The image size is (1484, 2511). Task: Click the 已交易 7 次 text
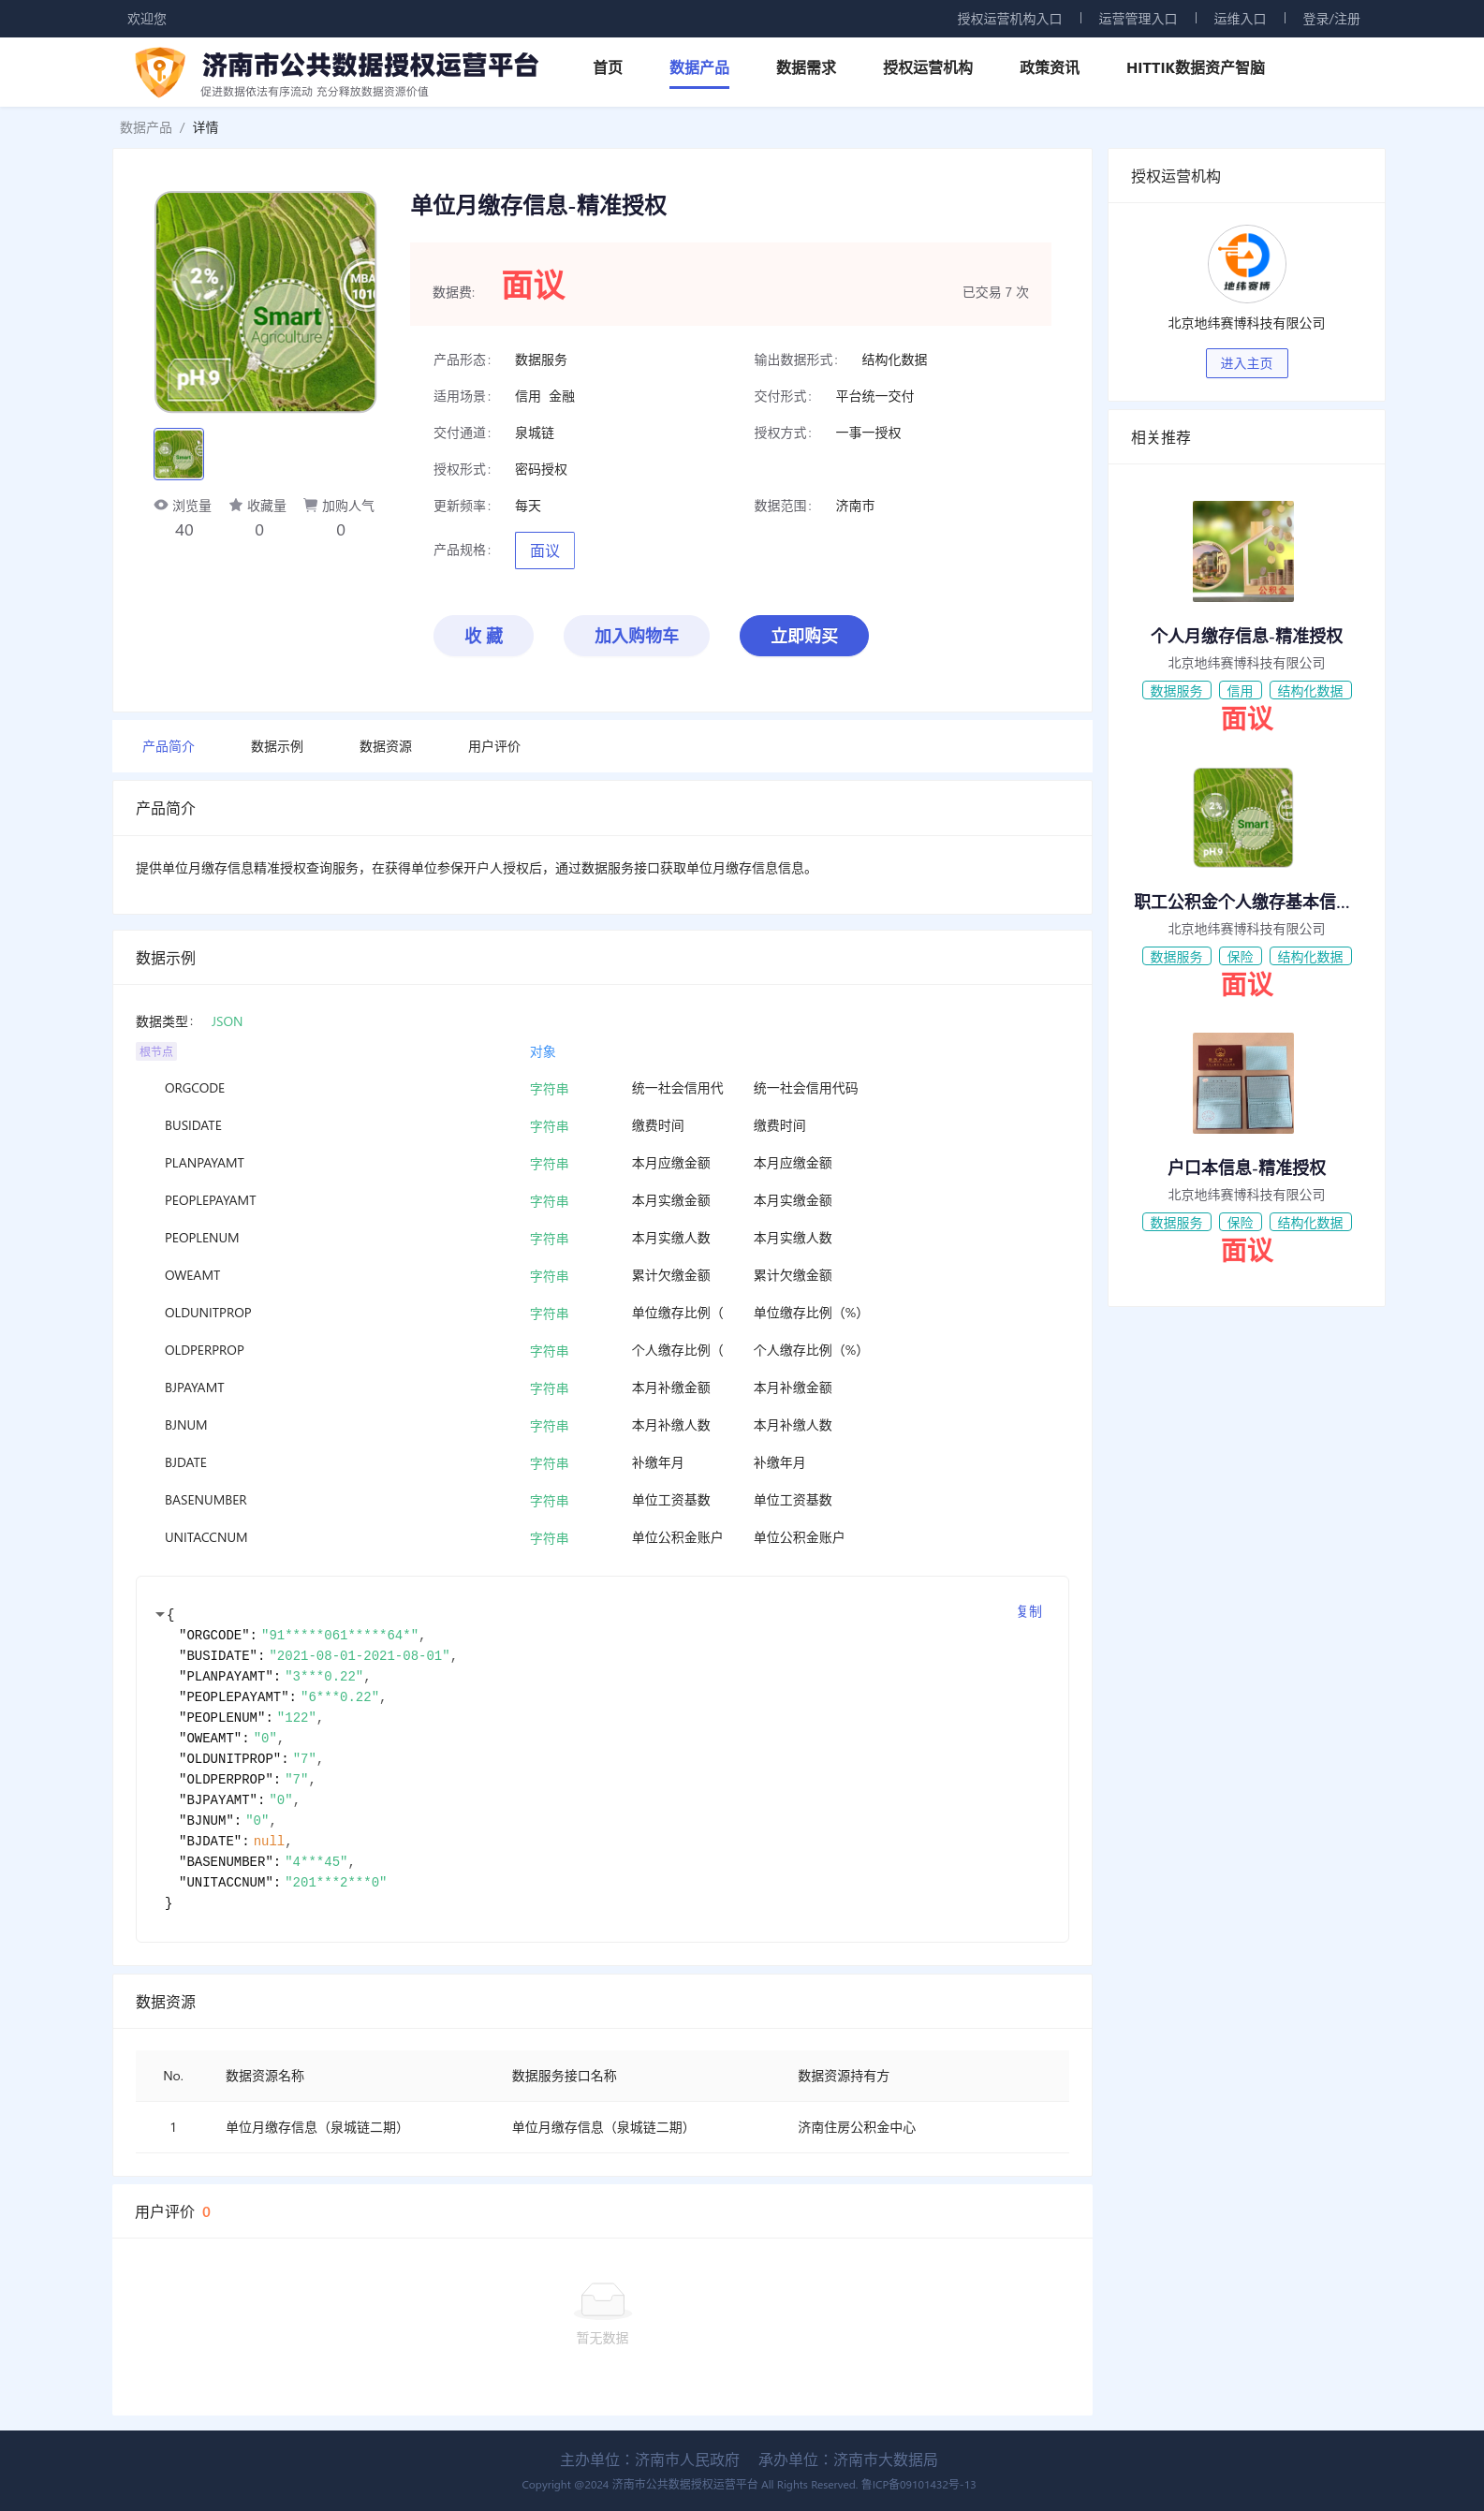pos(995,292)
